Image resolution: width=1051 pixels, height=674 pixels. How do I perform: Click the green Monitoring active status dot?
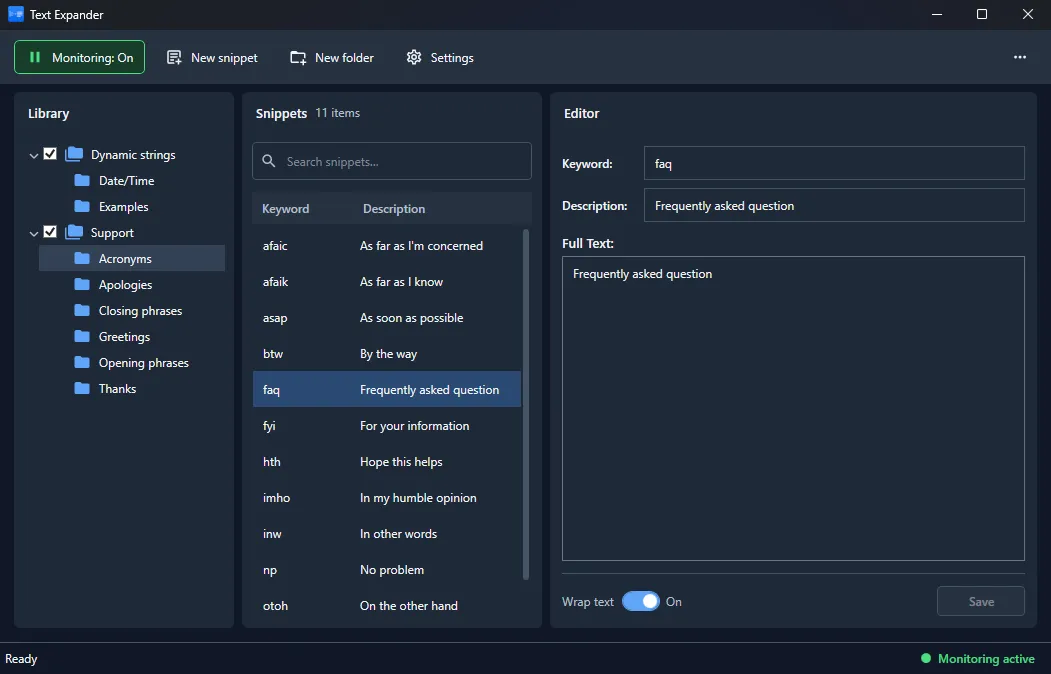(926, 659)
